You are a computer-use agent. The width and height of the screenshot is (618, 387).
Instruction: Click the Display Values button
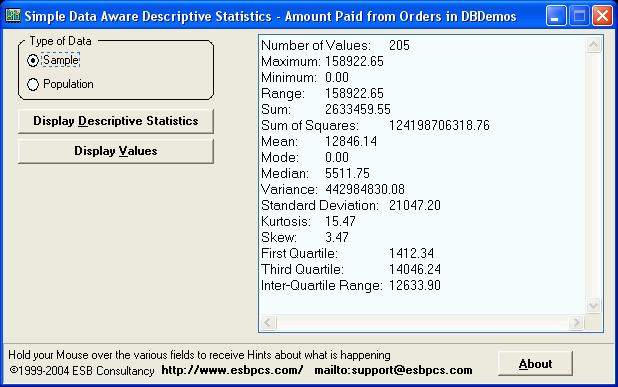116,151
